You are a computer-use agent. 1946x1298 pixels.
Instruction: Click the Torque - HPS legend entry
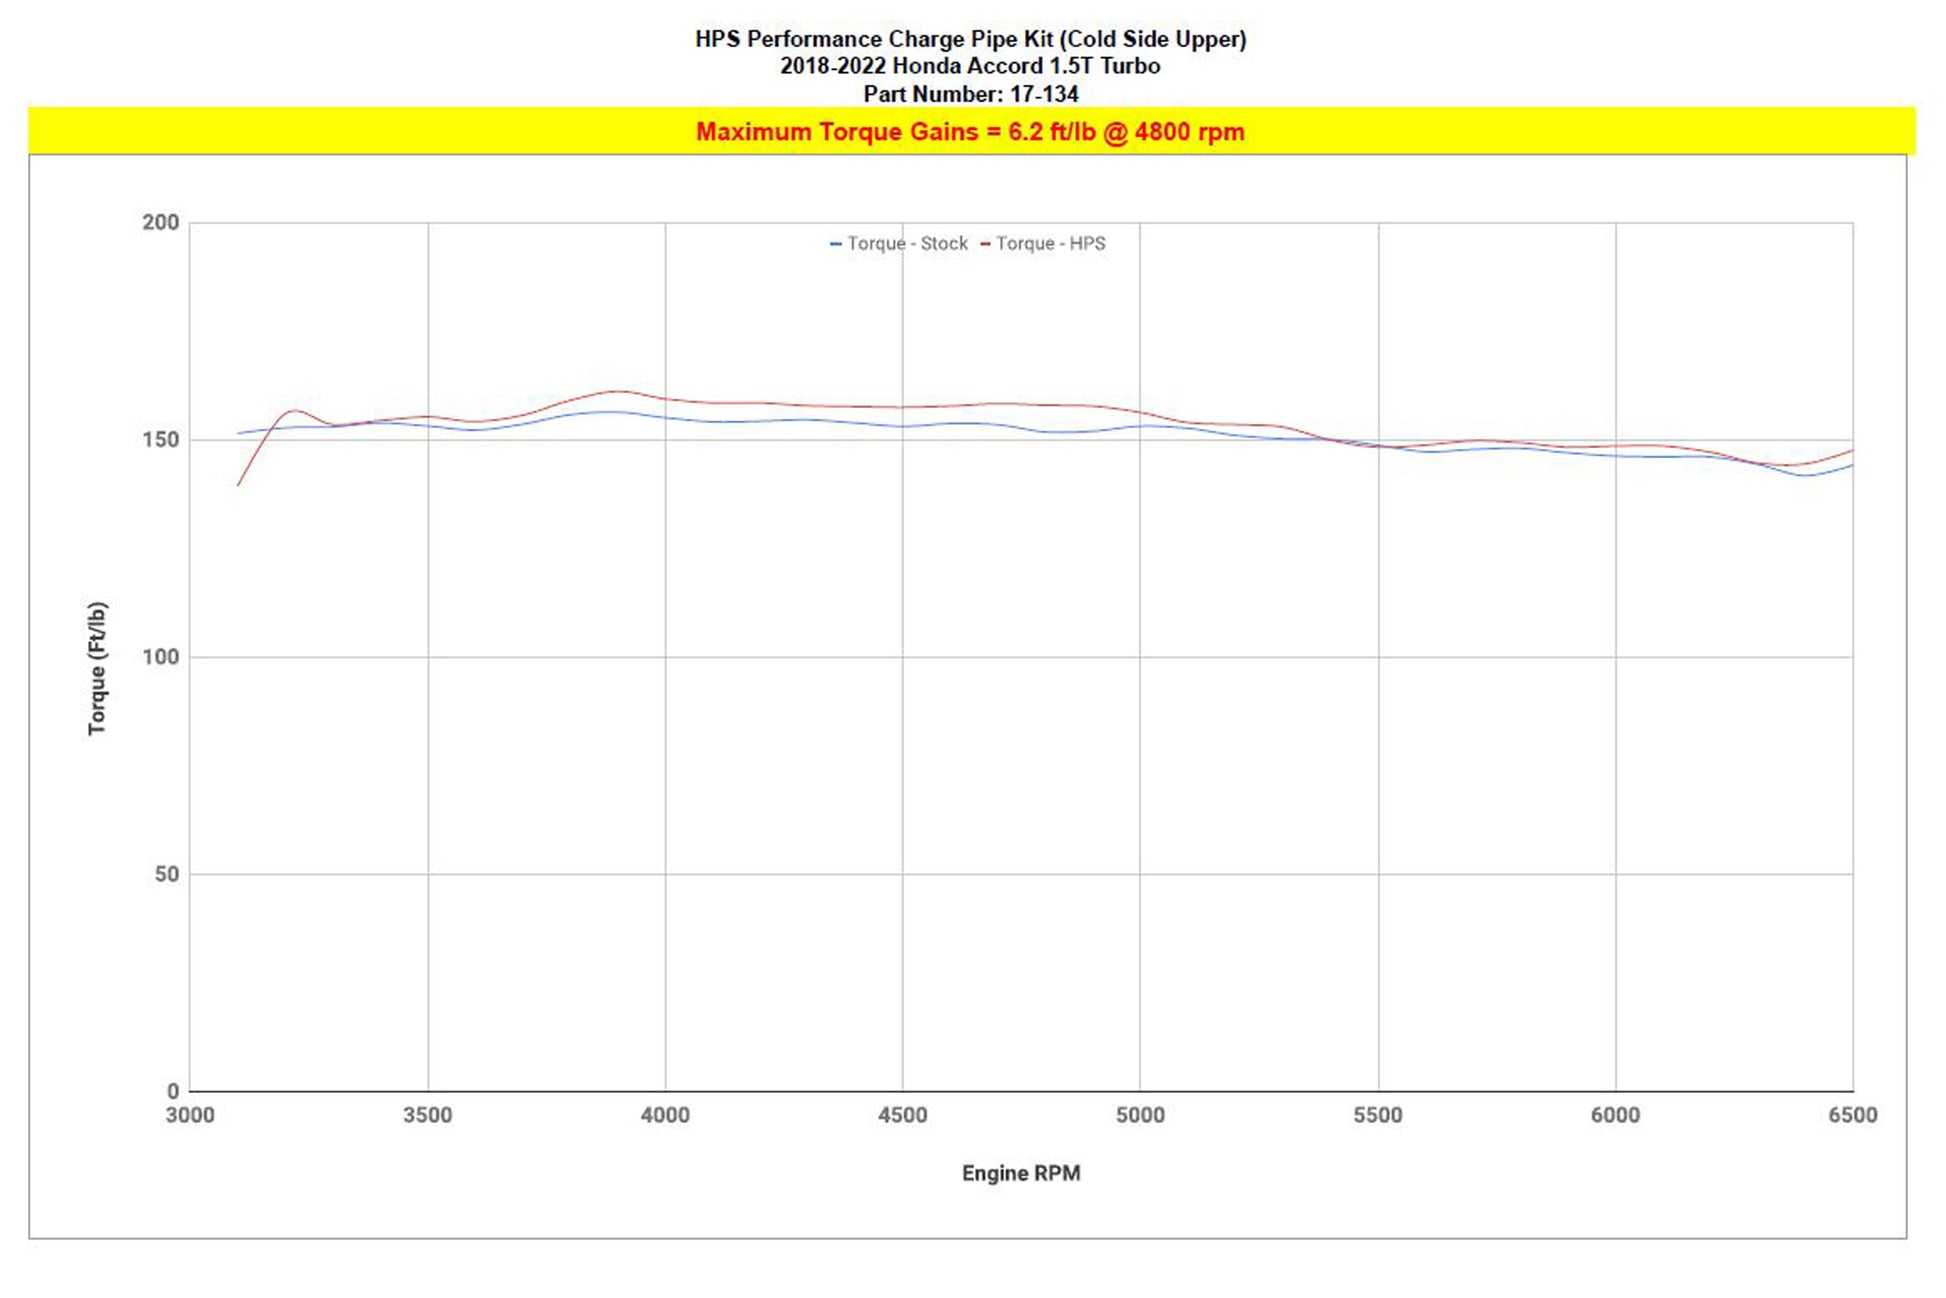point(1050,244)
